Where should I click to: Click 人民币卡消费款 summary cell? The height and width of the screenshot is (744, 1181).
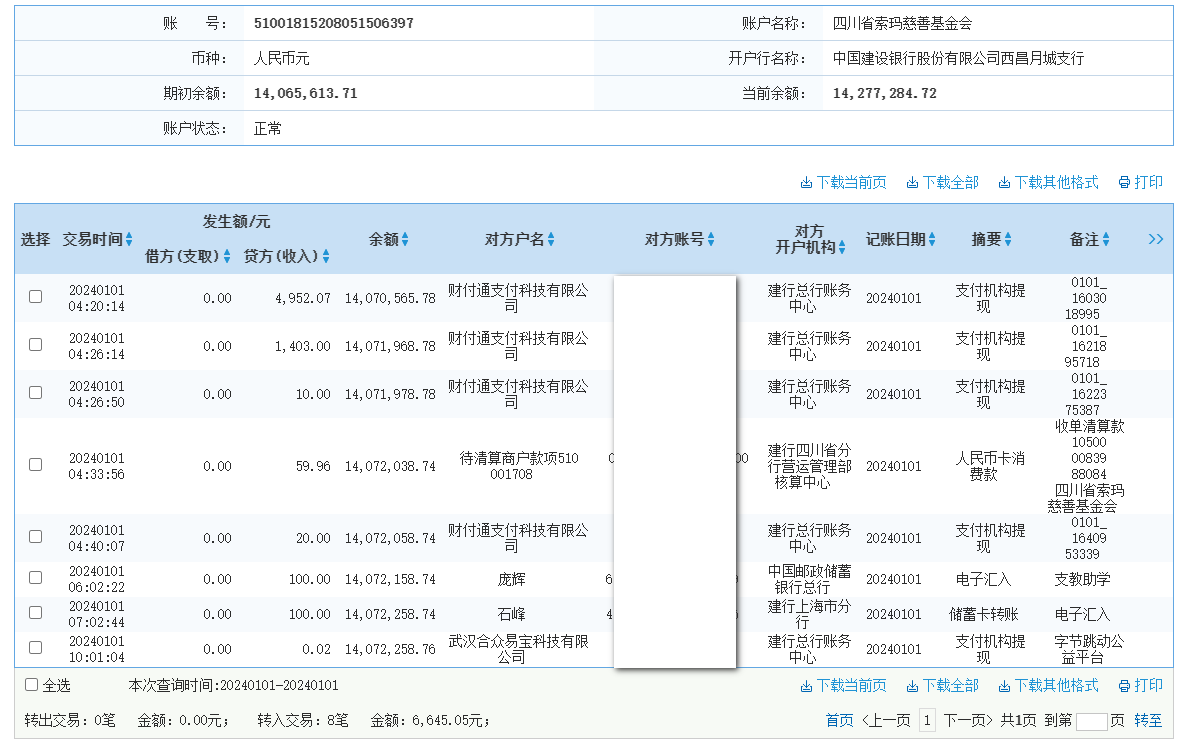pos(990,466)
